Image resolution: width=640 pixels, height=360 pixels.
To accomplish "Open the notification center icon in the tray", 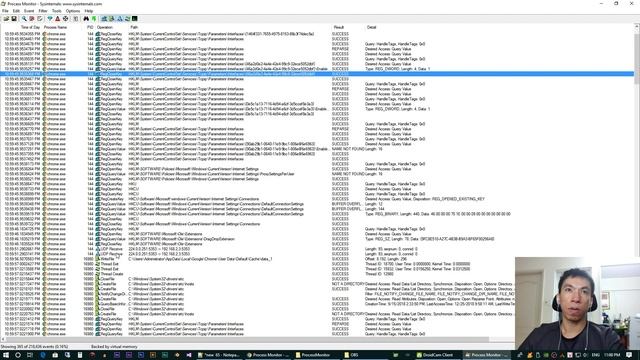I will pos(629,355).
